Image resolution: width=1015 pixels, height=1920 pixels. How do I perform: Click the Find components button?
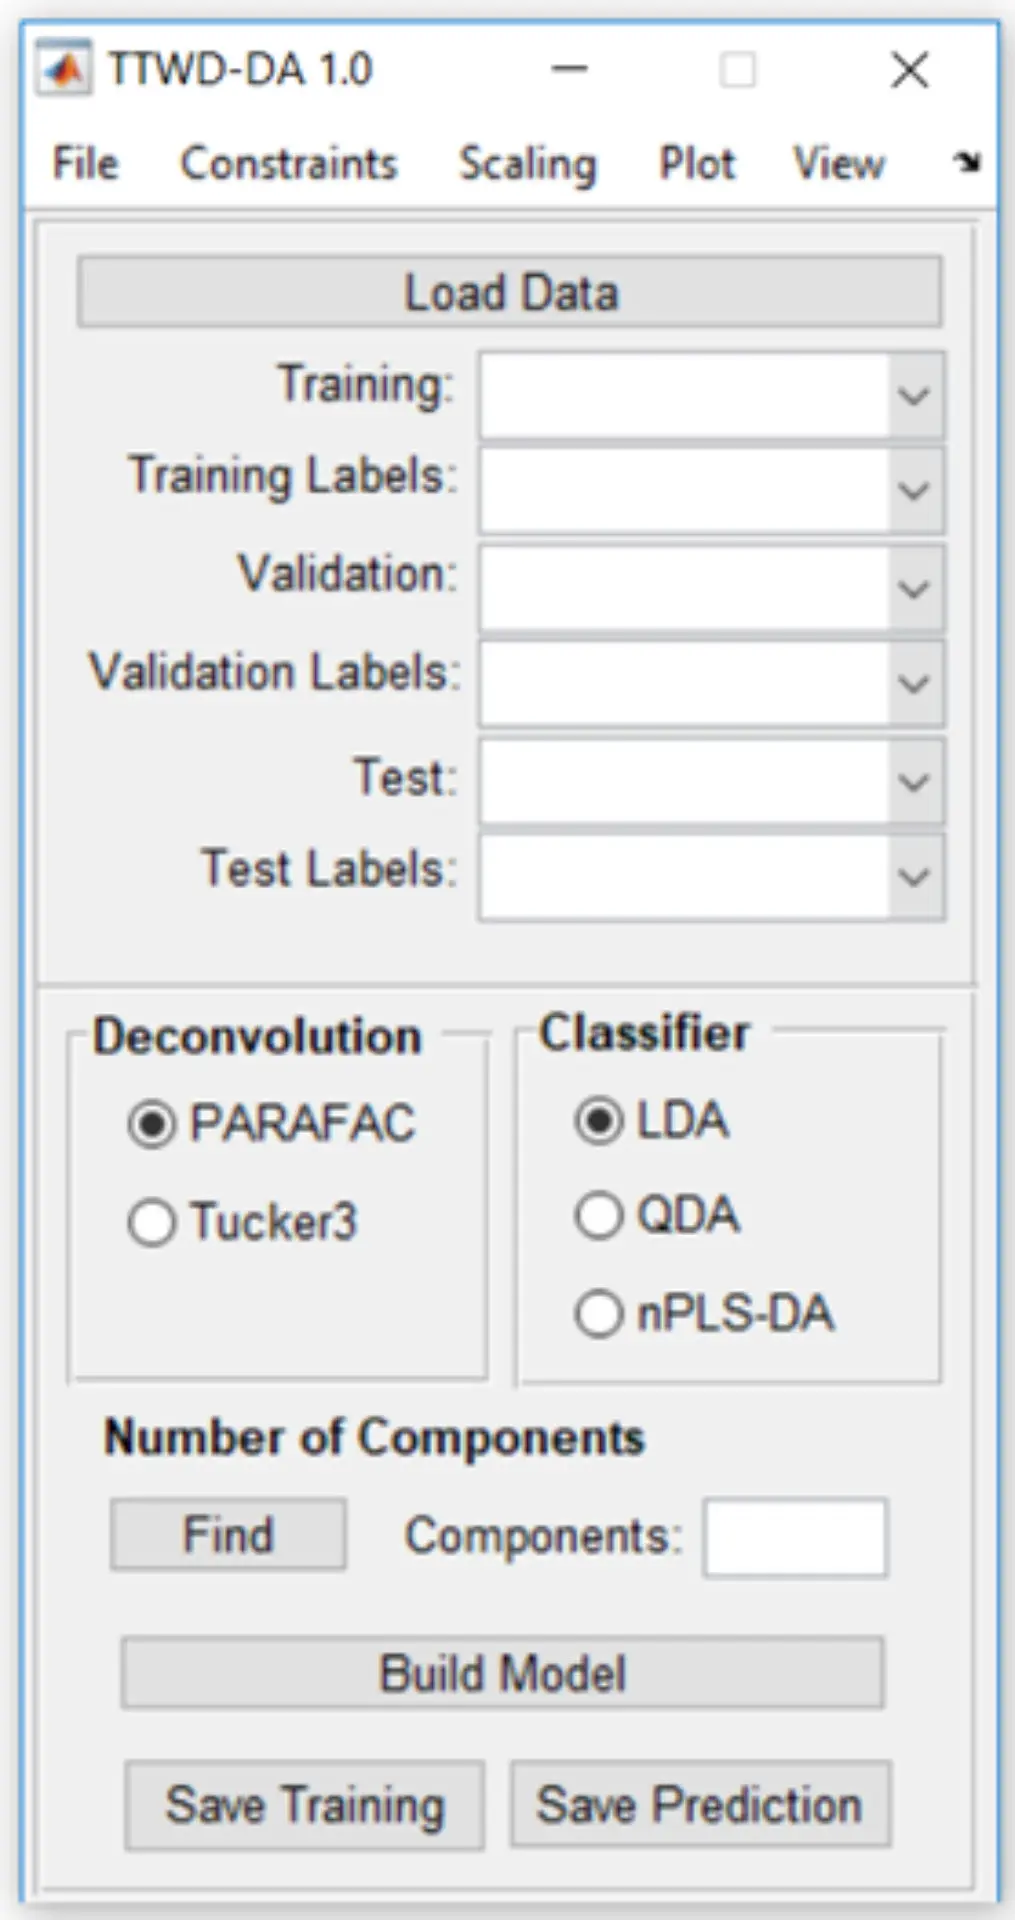click(228, 1534)
